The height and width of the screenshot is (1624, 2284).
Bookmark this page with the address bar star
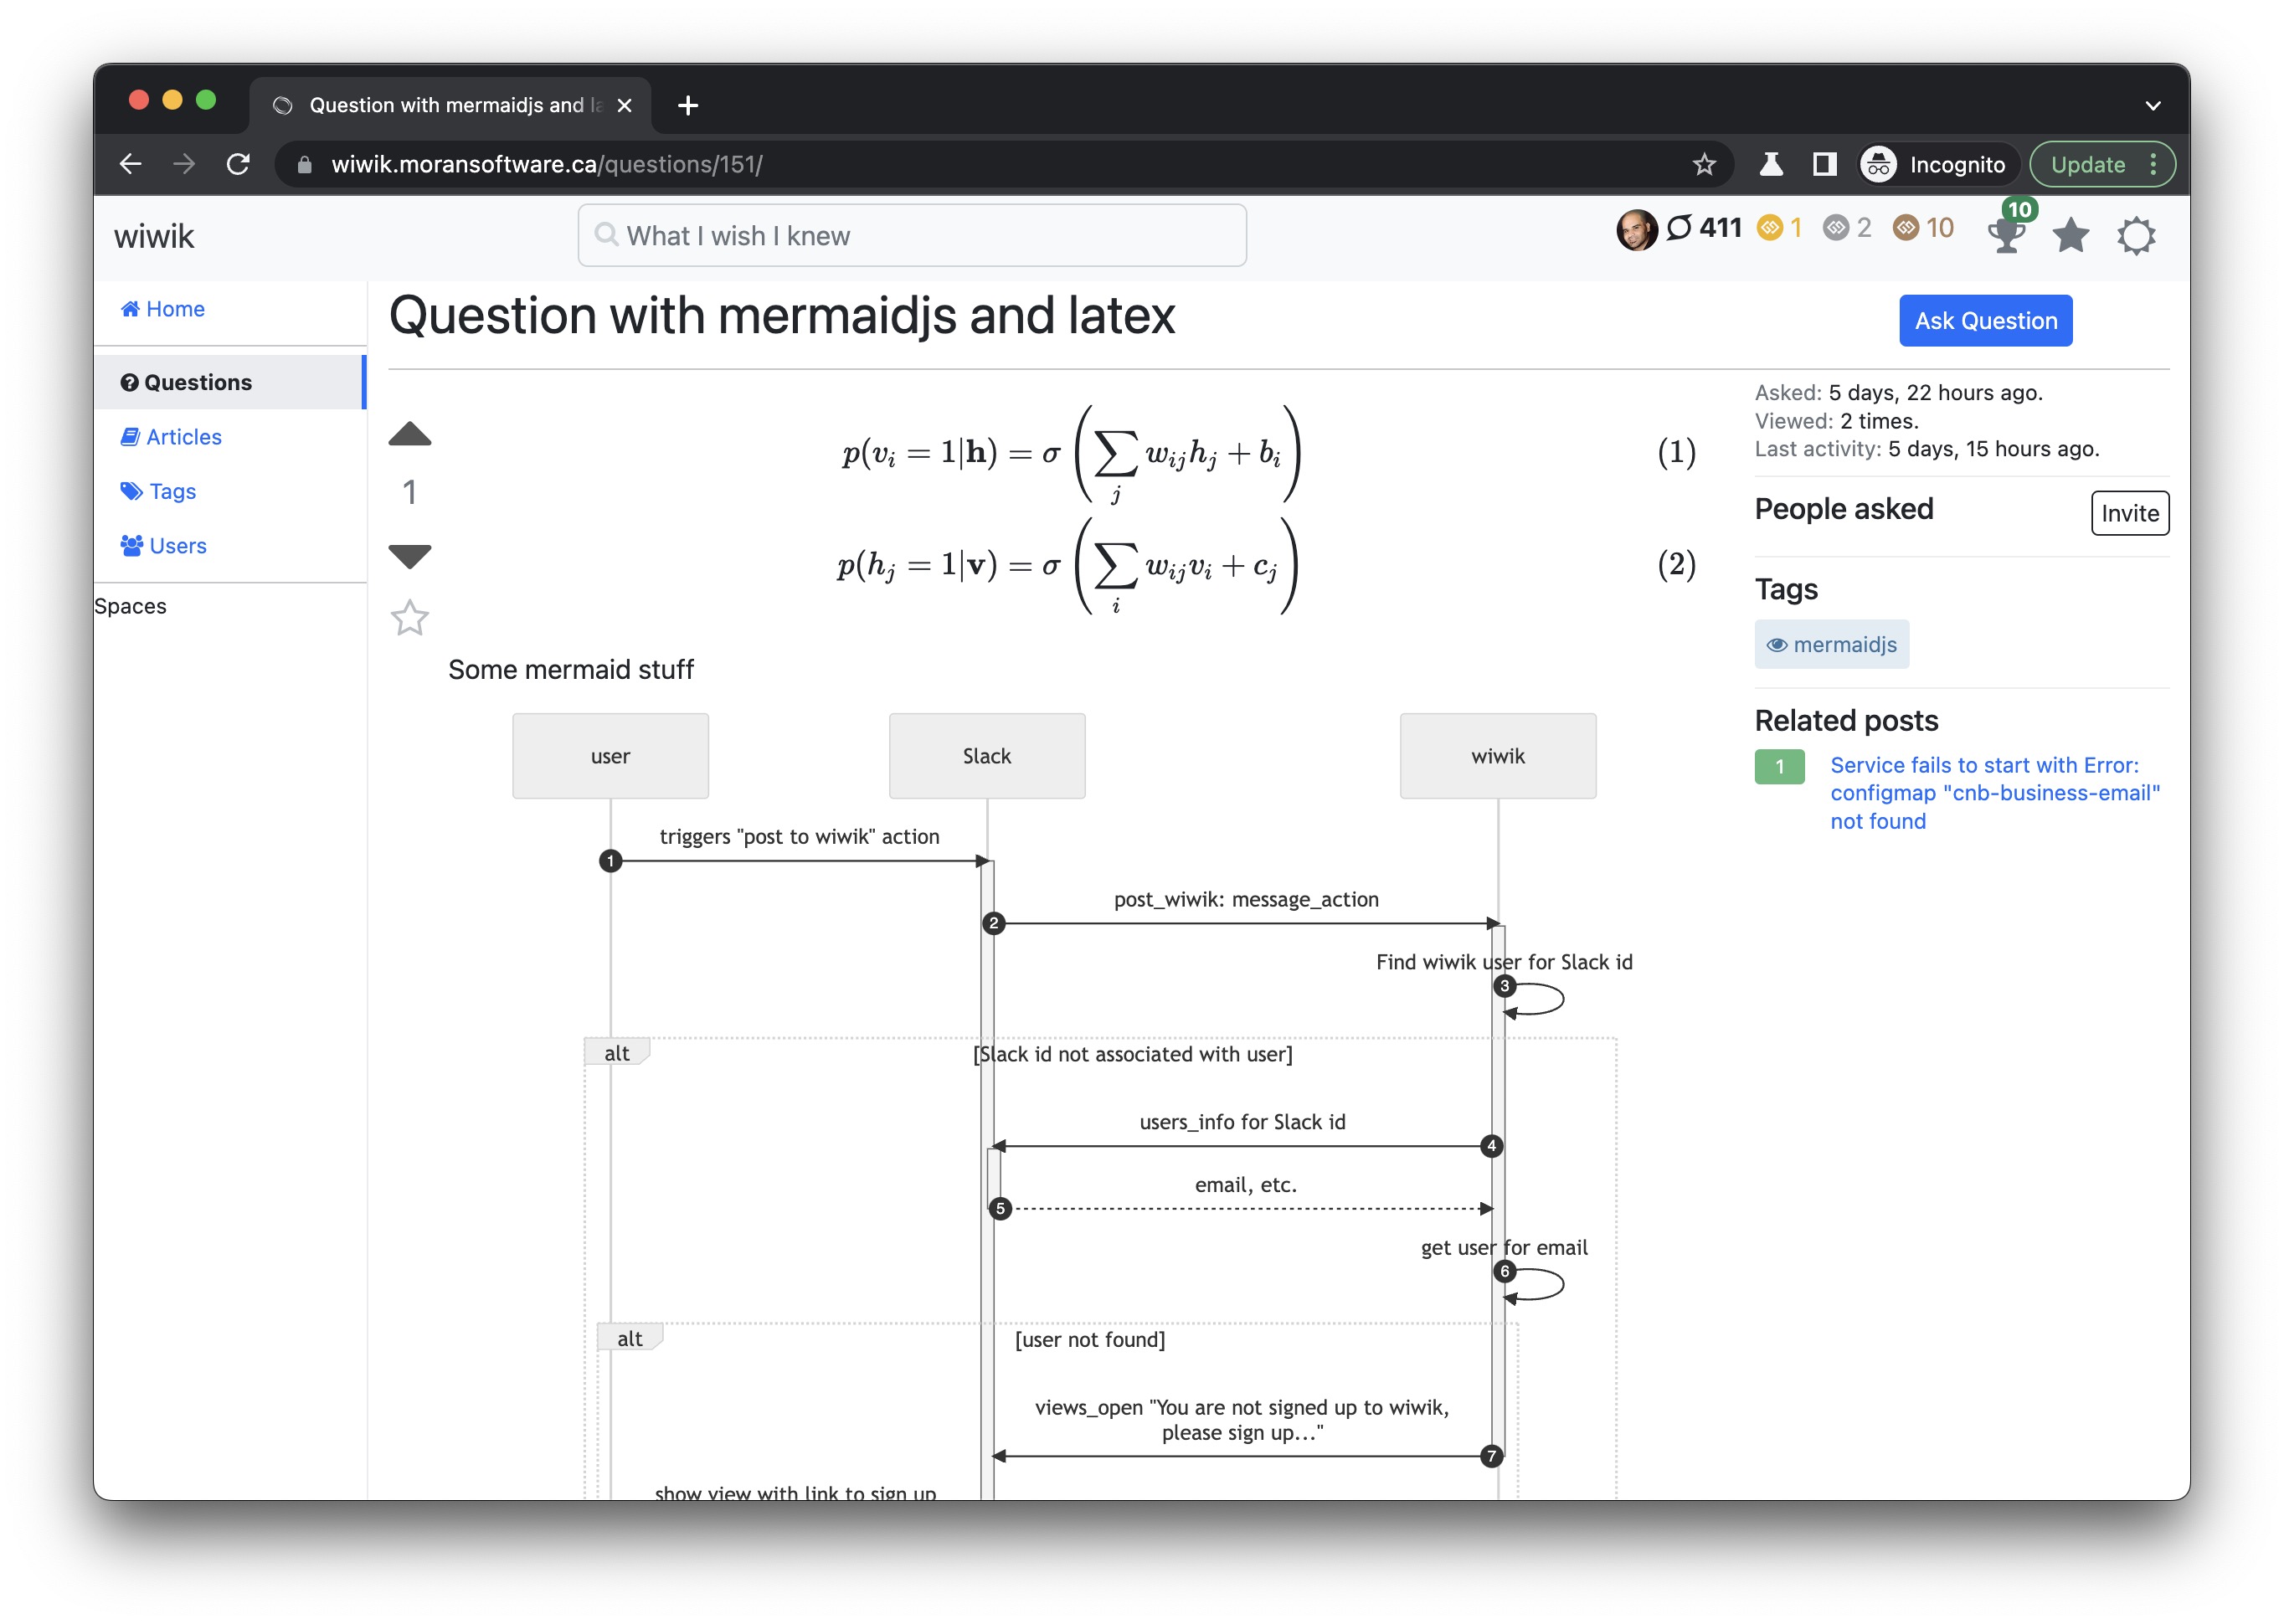point(1704,164)
